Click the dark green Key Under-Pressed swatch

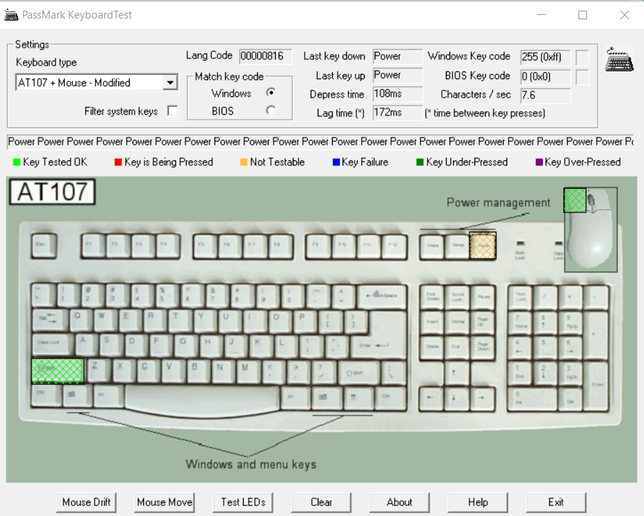point(420,162)
